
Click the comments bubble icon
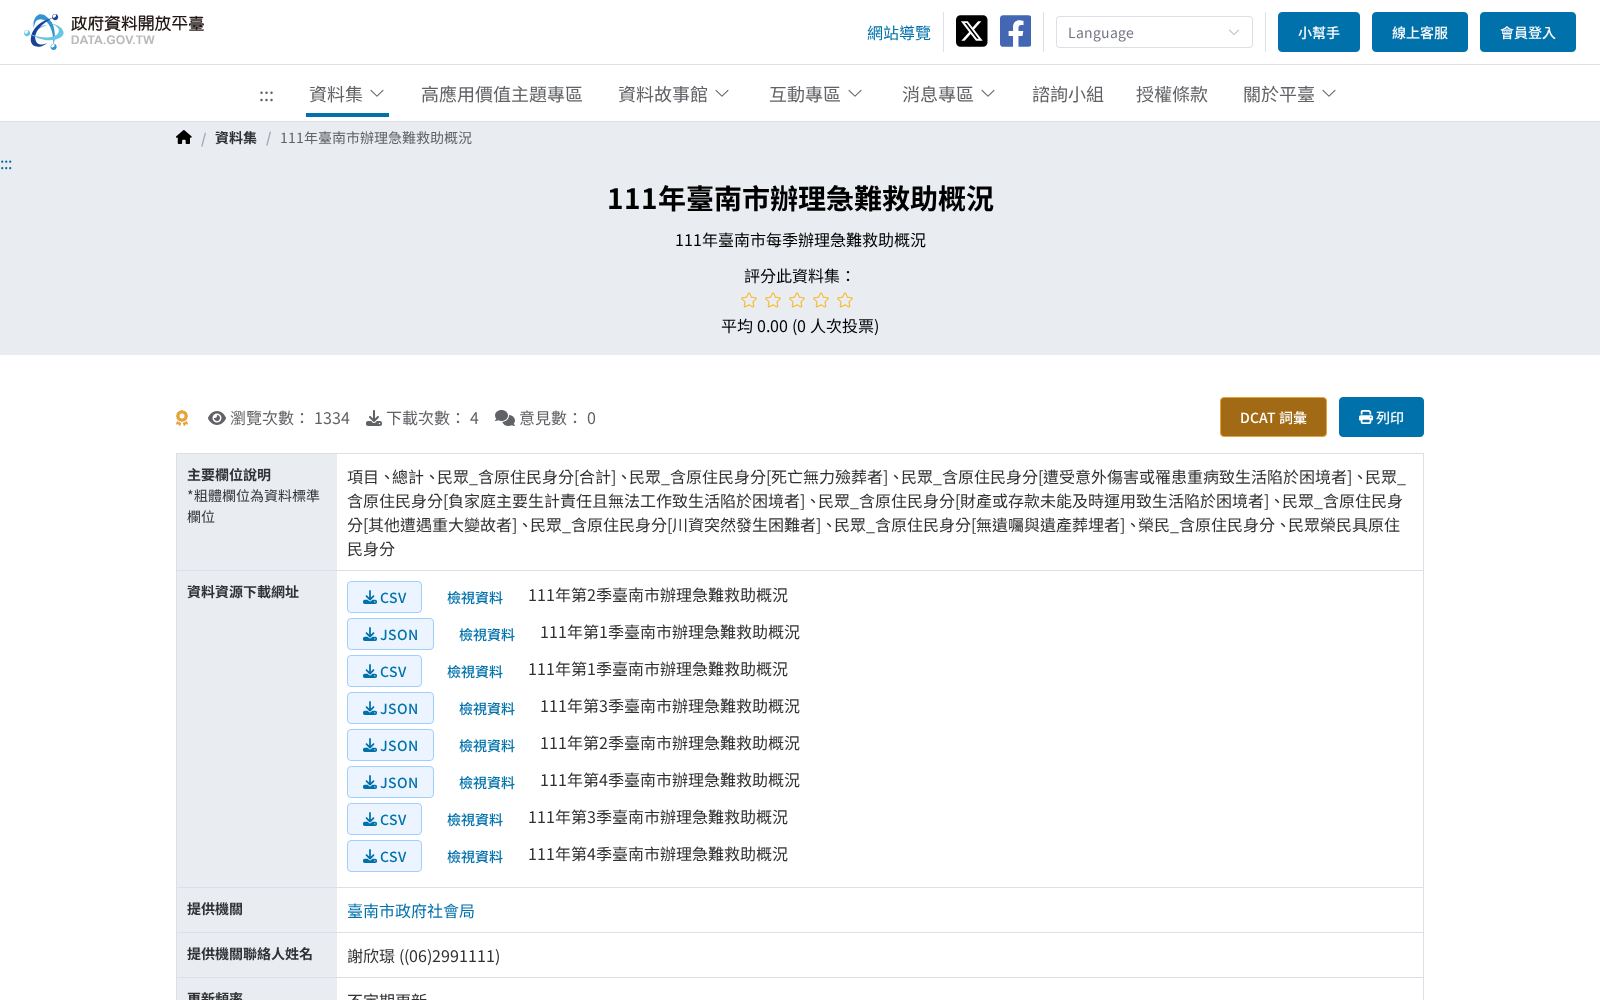click(x=505, y=418)
